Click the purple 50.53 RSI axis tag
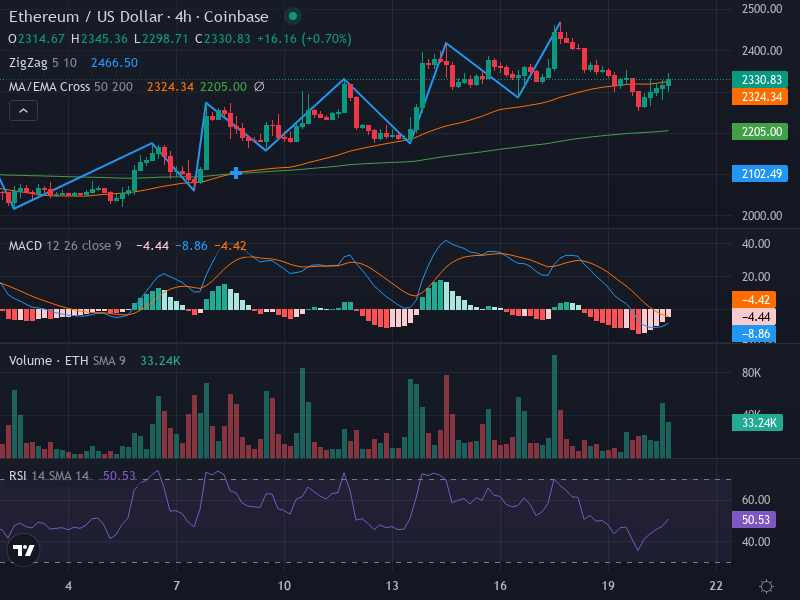Screen dimensions: 800x600 (754, 519)
